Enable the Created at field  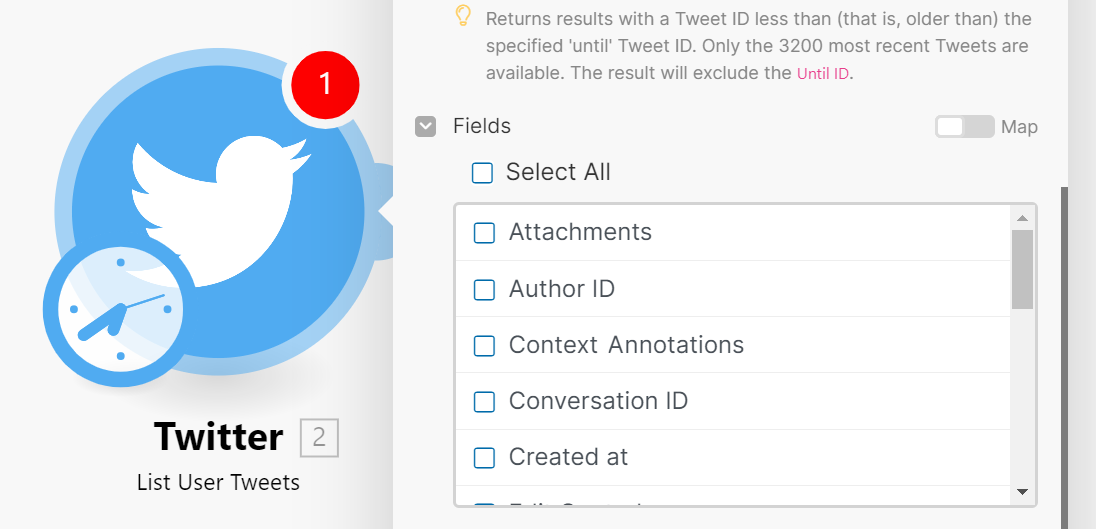tap(484, 458)
